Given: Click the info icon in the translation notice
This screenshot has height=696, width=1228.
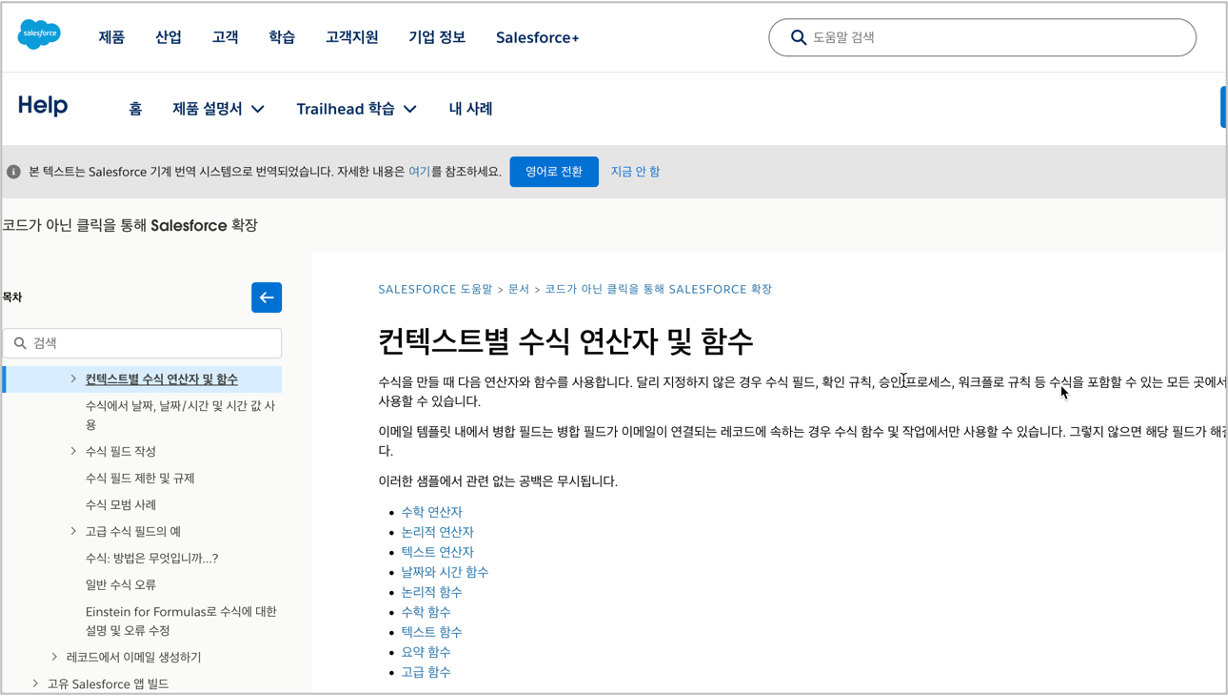Looking at the screenshot, I should [x=14, y=172].
